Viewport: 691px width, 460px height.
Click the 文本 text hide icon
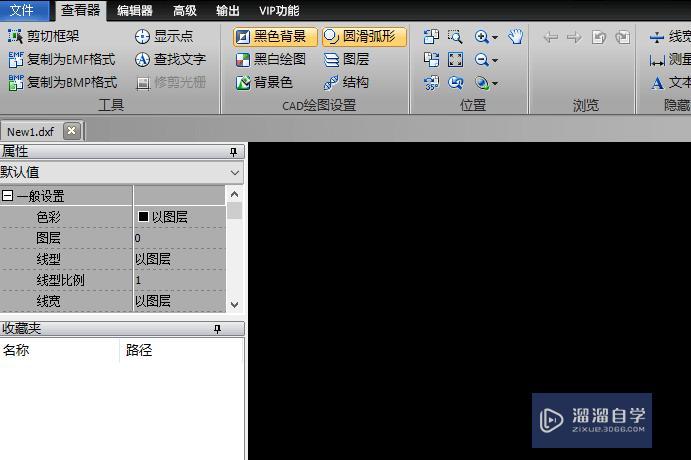point(657,82)
